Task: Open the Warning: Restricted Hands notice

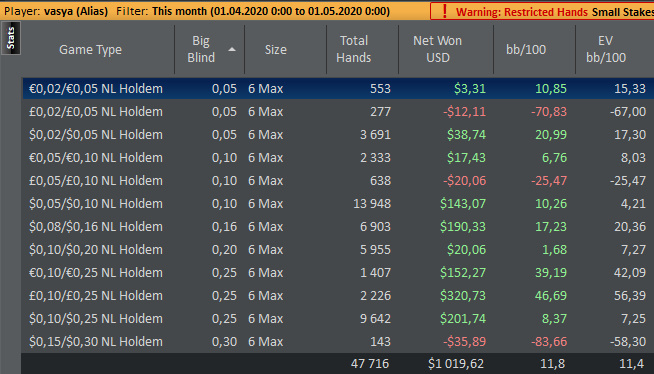Action: pos(521,12)
